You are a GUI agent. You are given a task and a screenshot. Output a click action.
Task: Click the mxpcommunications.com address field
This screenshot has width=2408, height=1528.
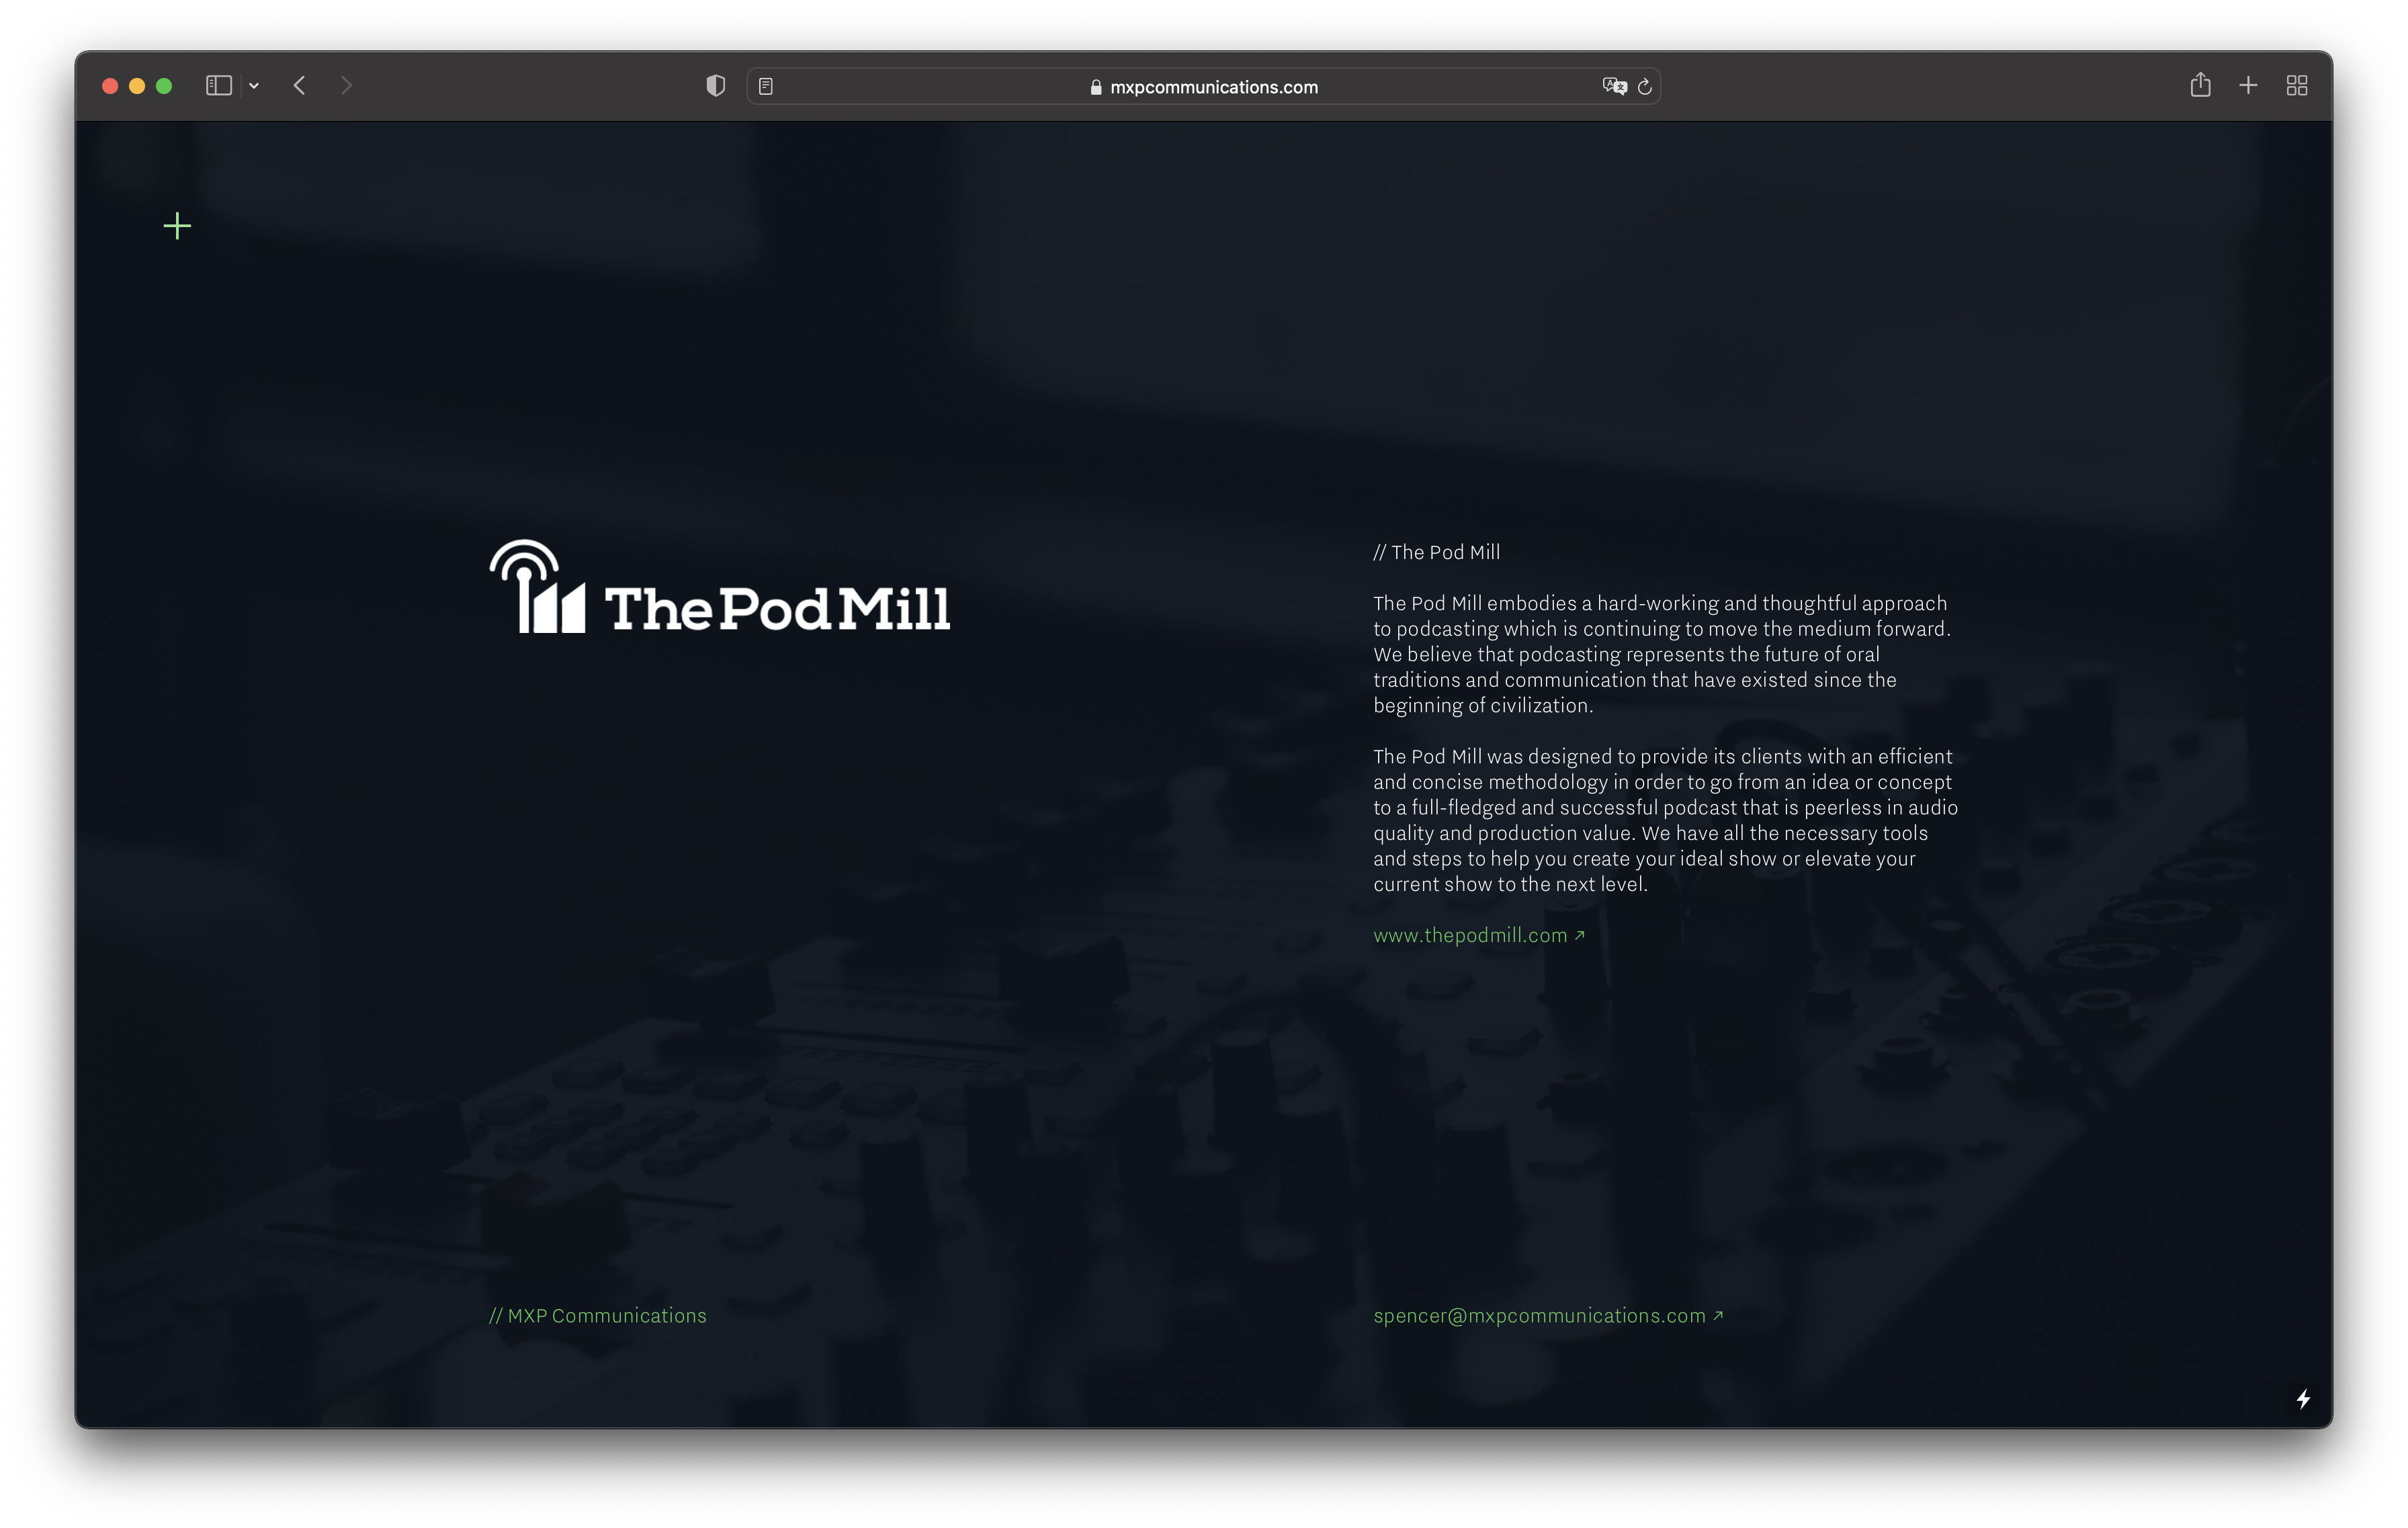(x=1203, y=87)
